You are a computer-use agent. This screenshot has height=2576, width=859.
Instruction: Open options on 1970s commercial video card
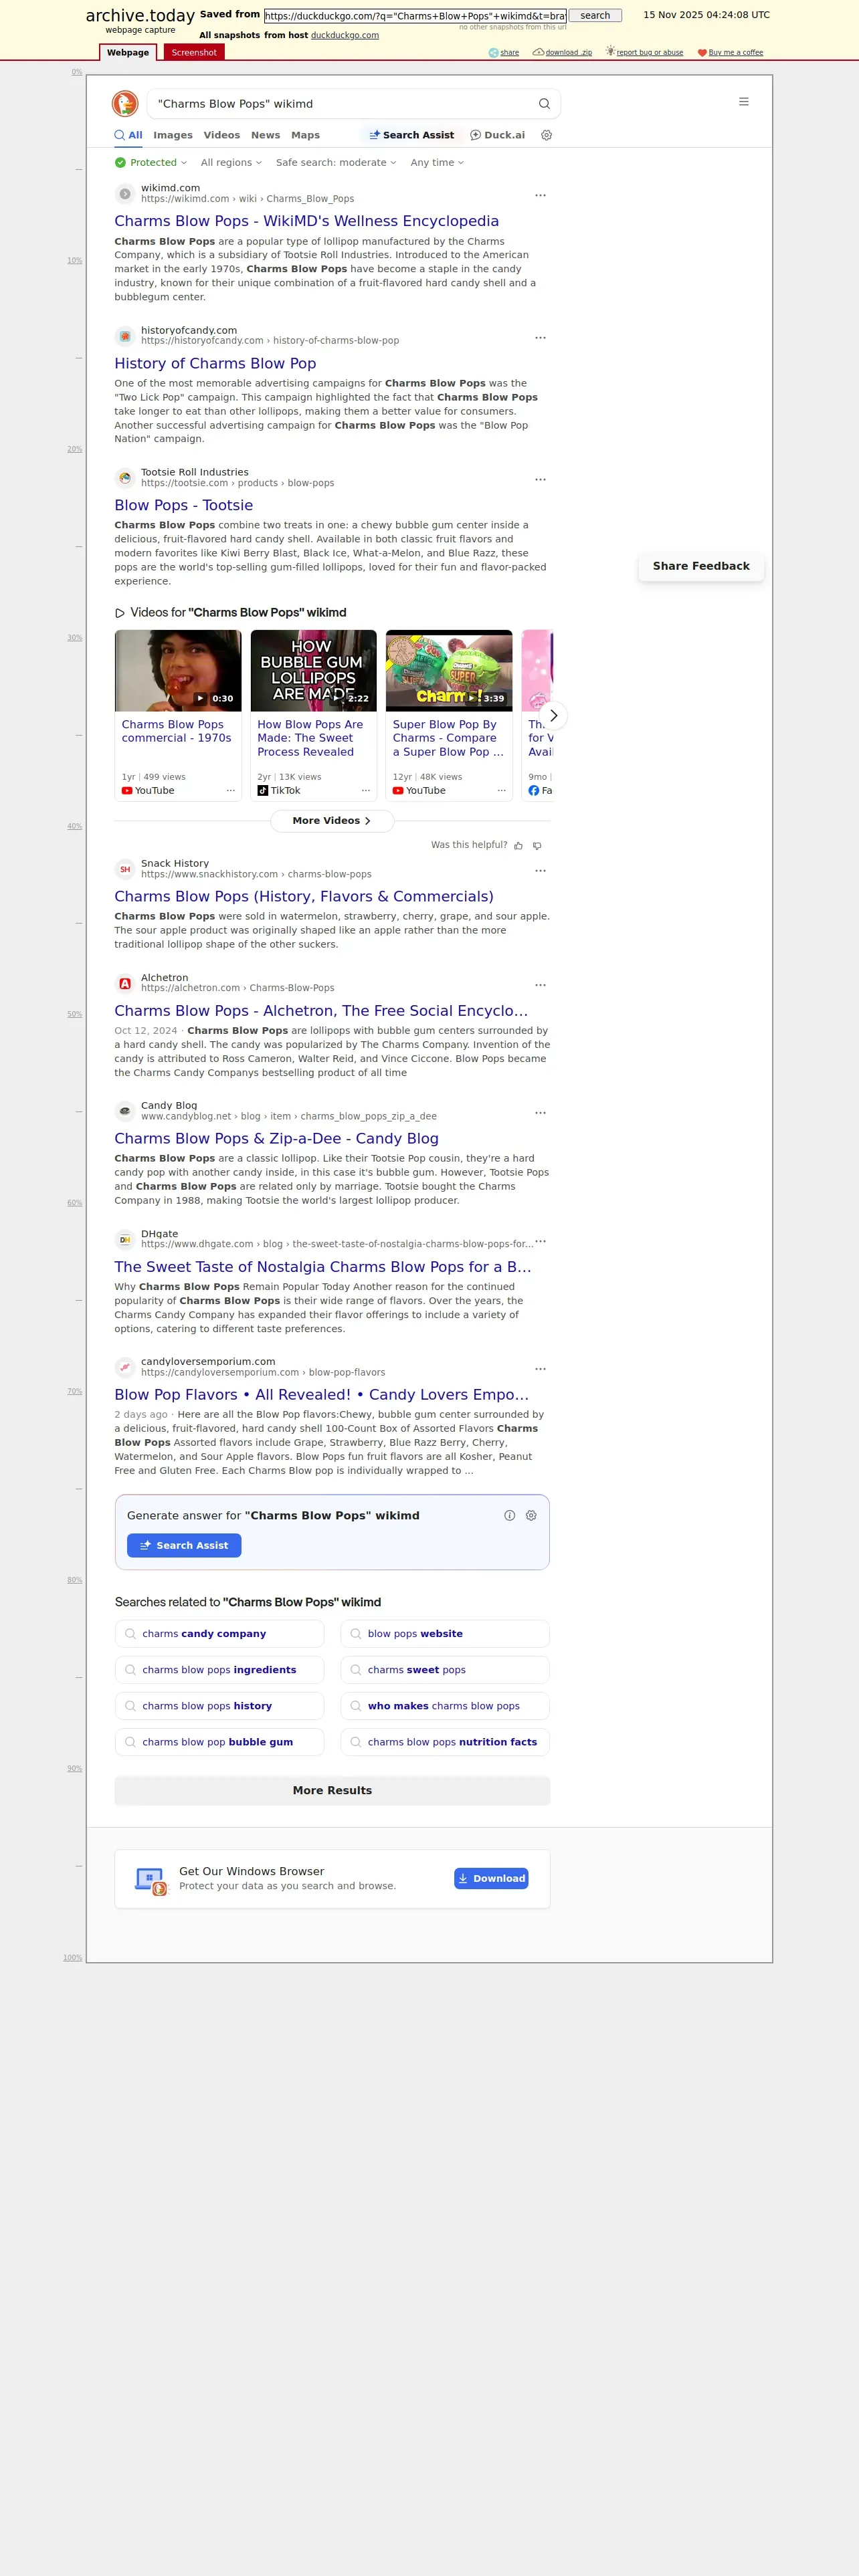[230, 791]
